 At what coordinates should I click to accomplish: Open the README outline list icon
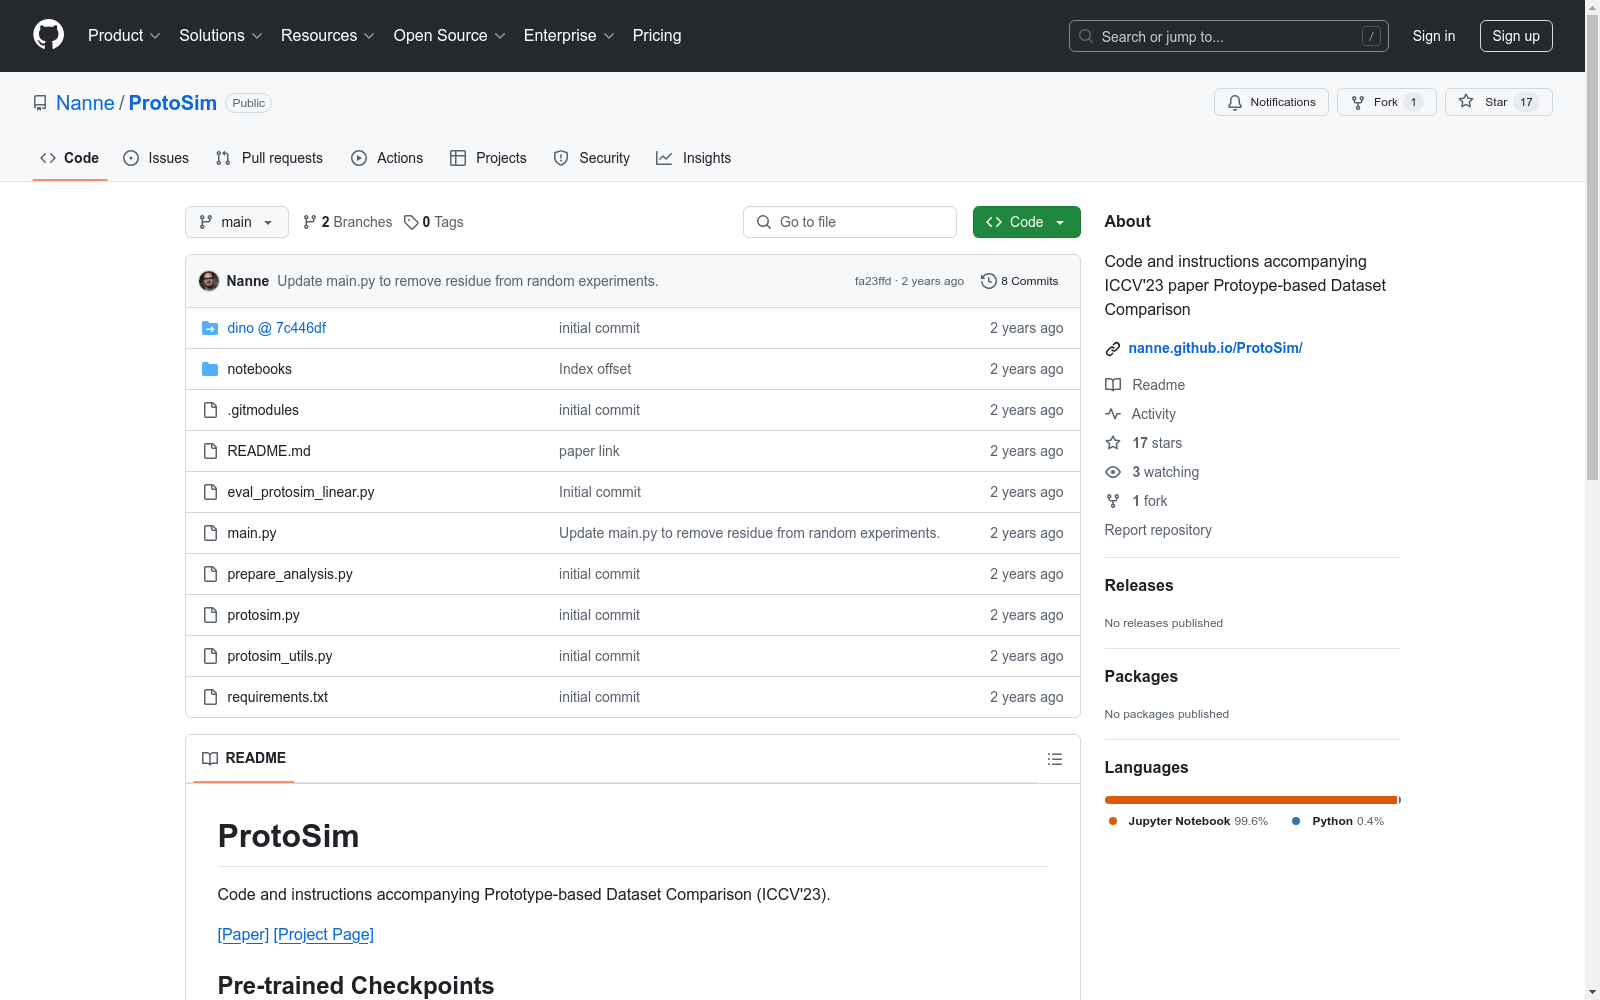1054,759
